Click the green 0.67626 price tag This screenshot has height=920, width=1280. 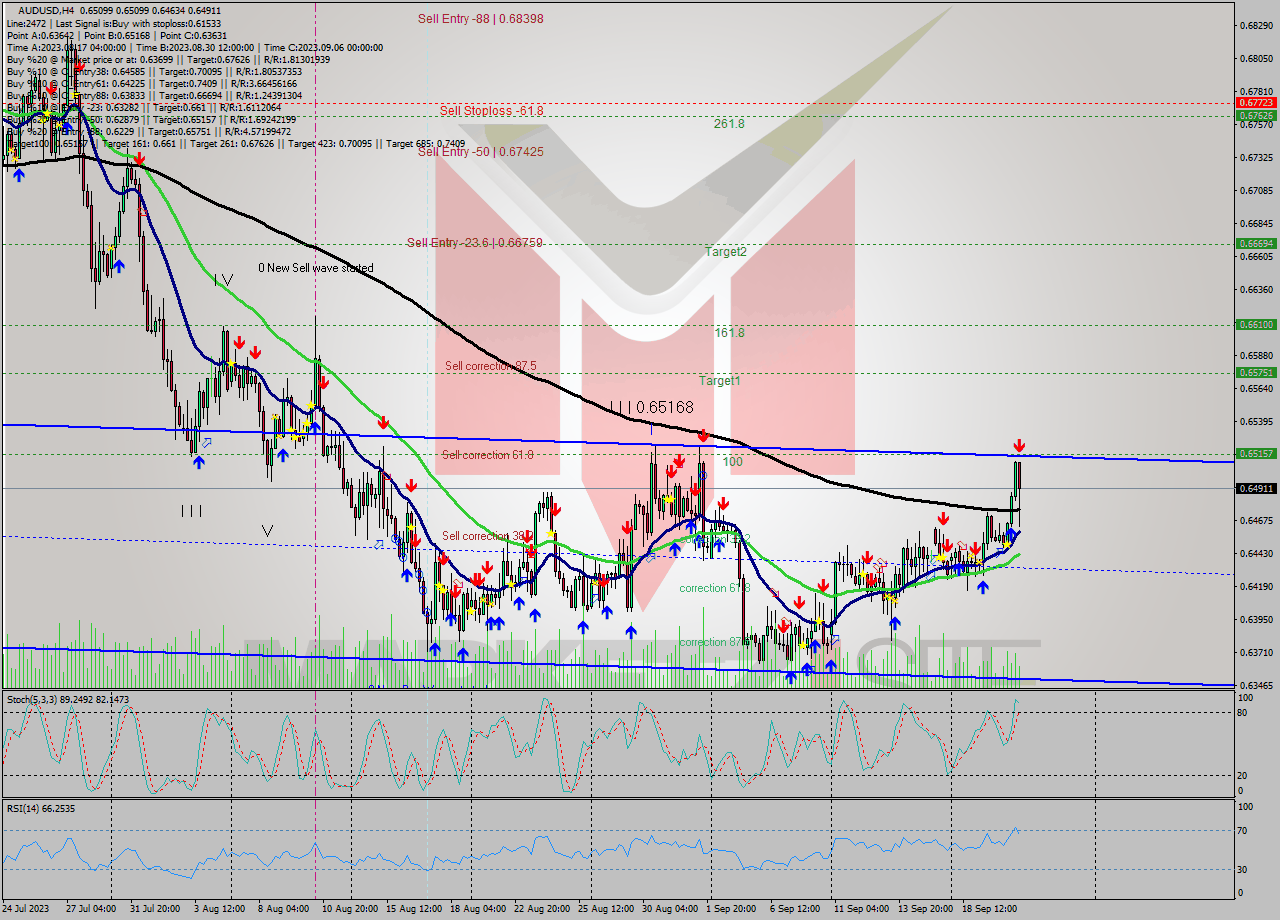coord(1255,116)
